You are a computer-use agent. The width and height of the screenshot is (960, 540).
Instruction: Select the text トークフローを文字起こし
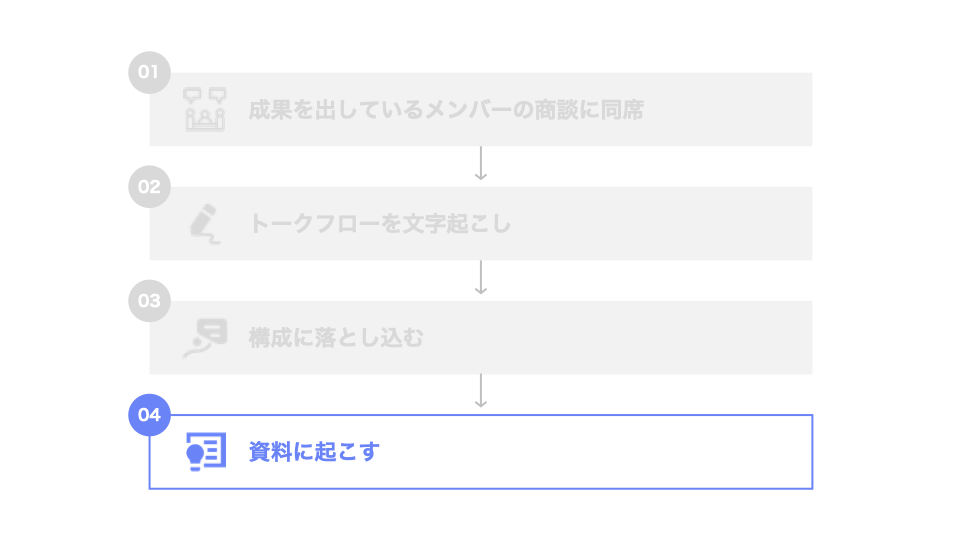click(380, 223)
